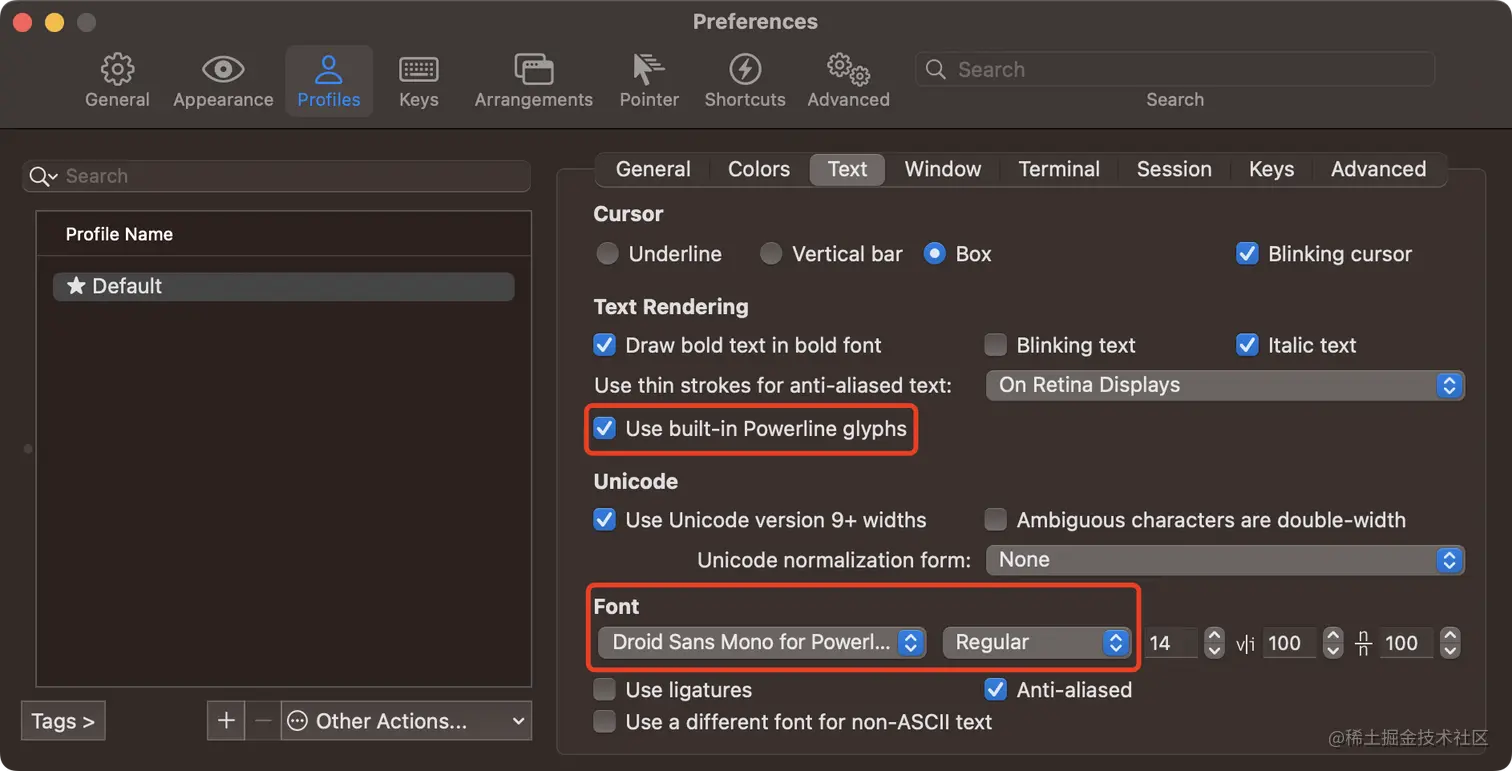Switch to the profile General tab

(653, 169)
